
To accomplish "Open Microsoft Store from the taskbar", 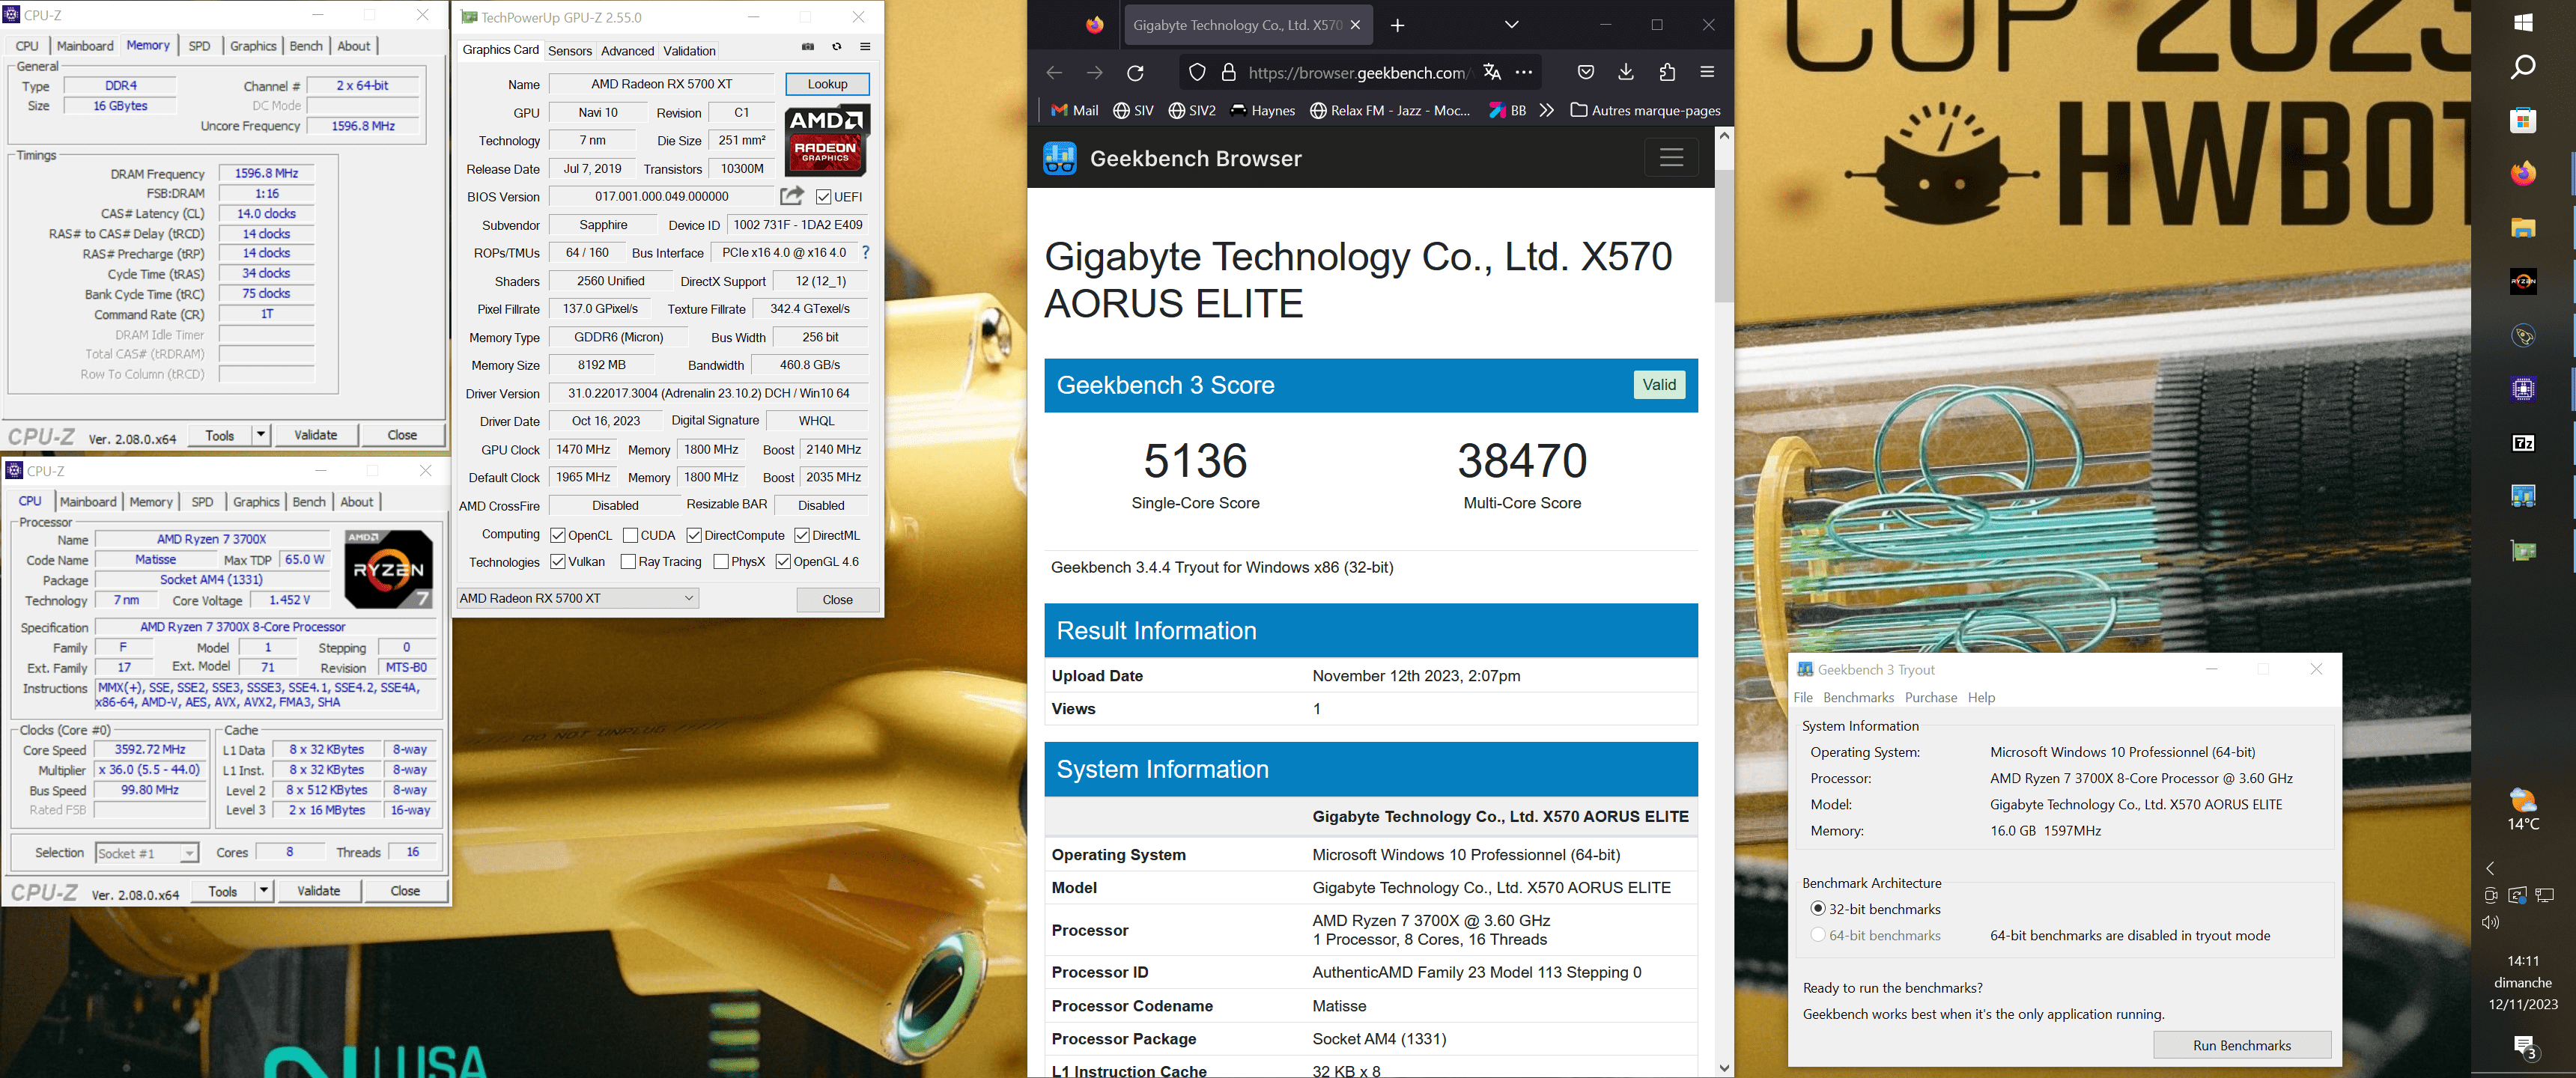I will coord(2522,120).
